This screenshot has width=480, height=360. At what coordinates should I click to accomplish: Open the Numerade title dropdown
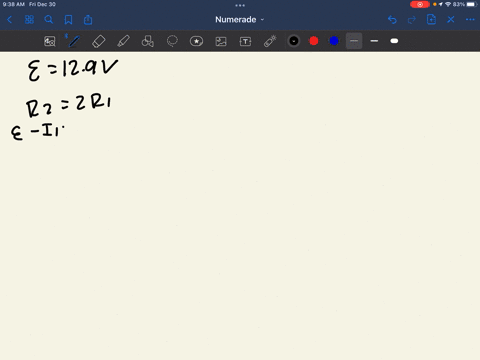239,20
